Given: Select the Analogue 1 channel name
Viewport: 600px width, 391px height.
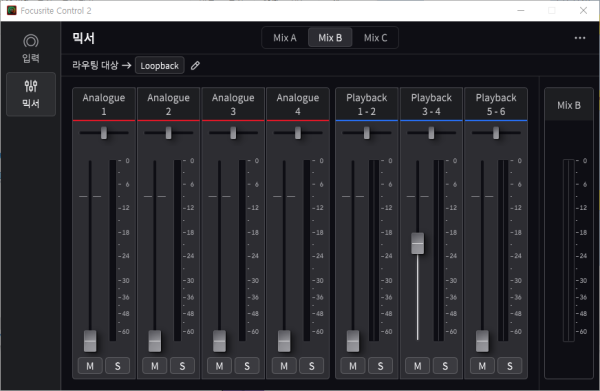Looking at the screenshot, I should (104, 104).
